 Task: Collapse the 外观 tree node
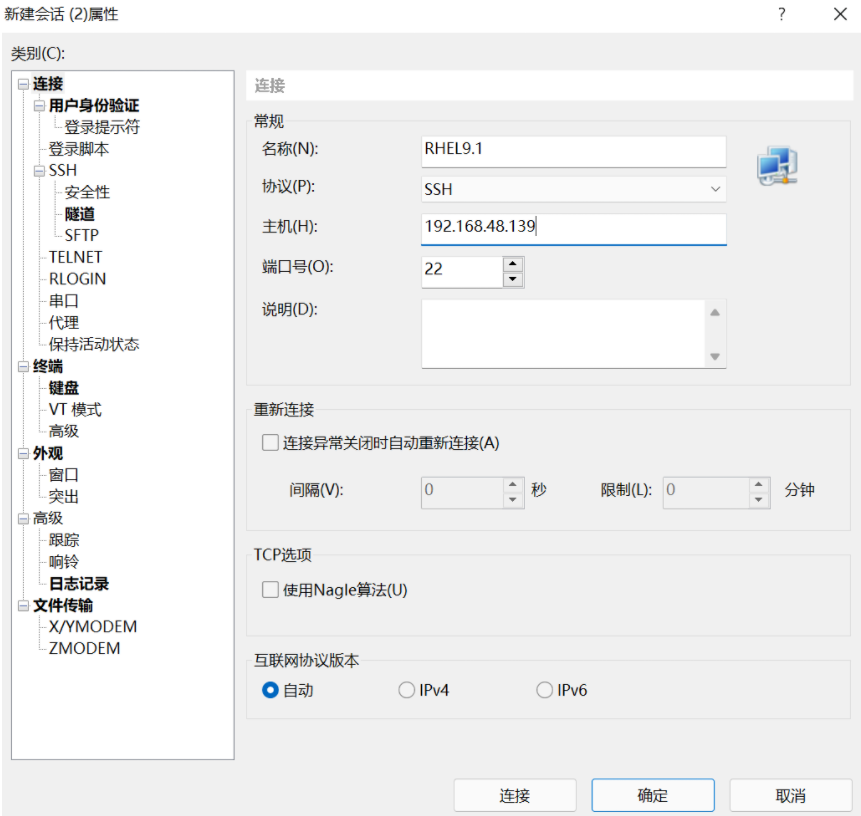coord(23,453)
